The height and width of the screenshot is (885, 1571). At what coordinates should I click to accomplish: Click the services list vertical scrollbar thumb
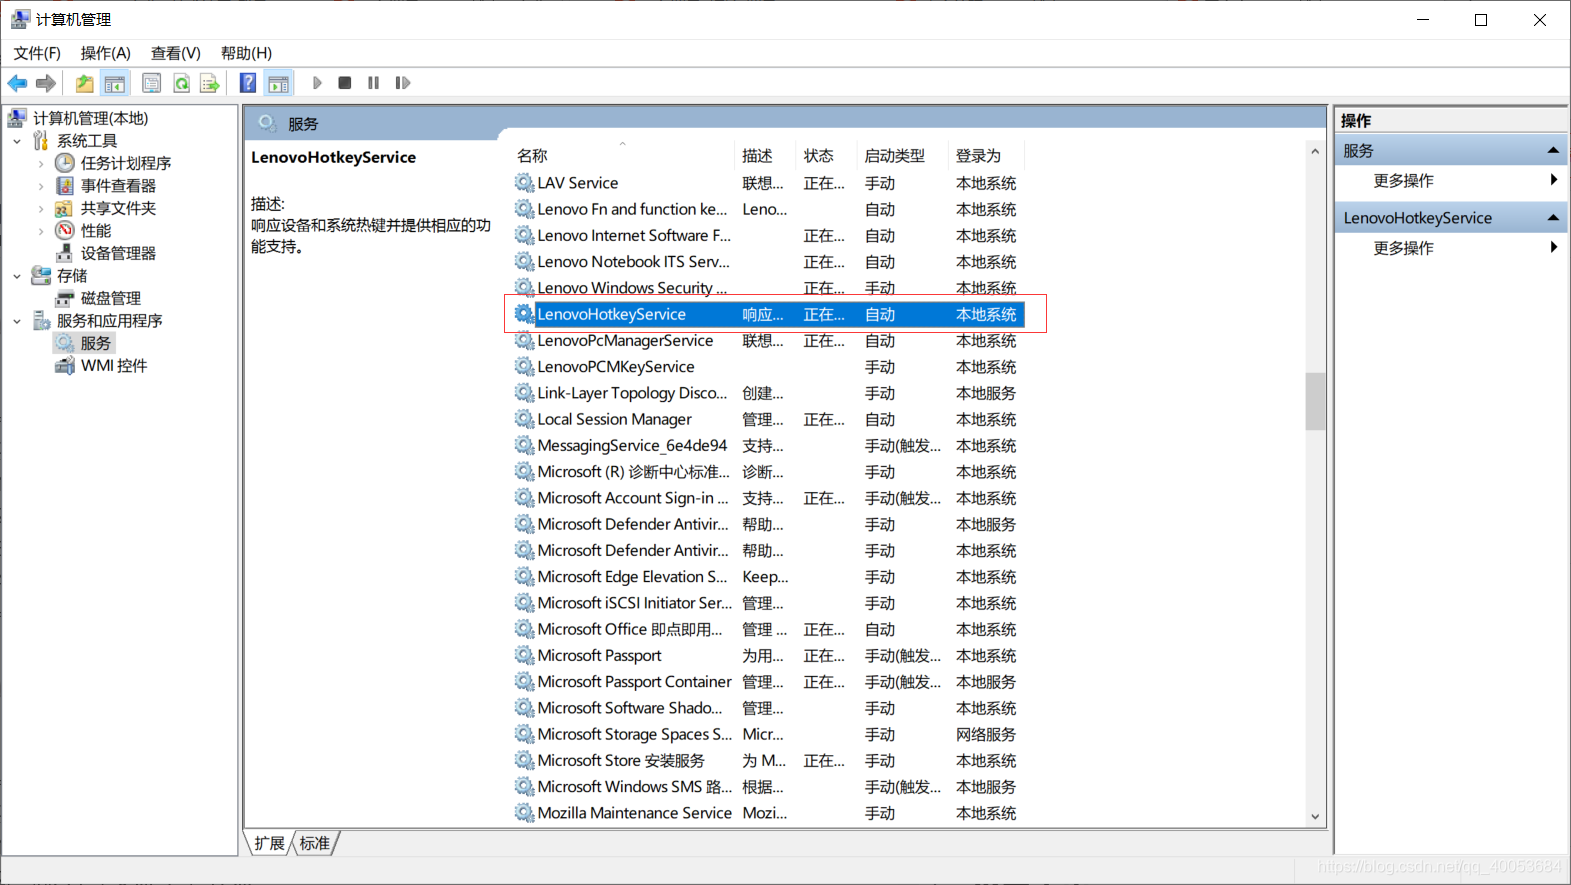(1315, 401)
